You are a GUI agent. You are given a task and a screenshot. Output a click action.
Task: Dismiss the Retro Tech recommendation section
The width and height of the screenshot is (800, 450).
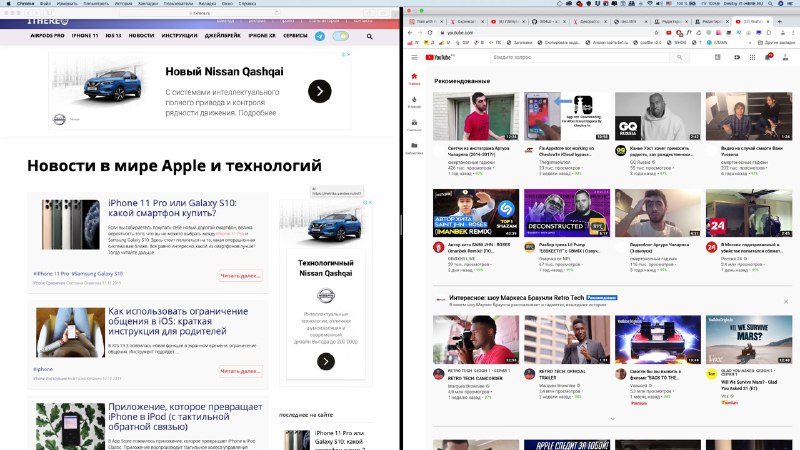[x=786, y=302]
